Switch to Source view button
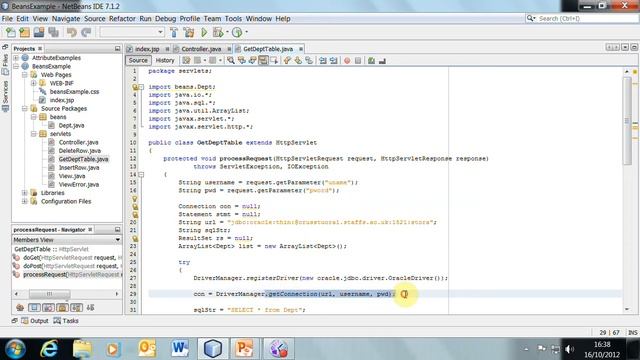Screen dimensions: 640x360 [138, 60]
